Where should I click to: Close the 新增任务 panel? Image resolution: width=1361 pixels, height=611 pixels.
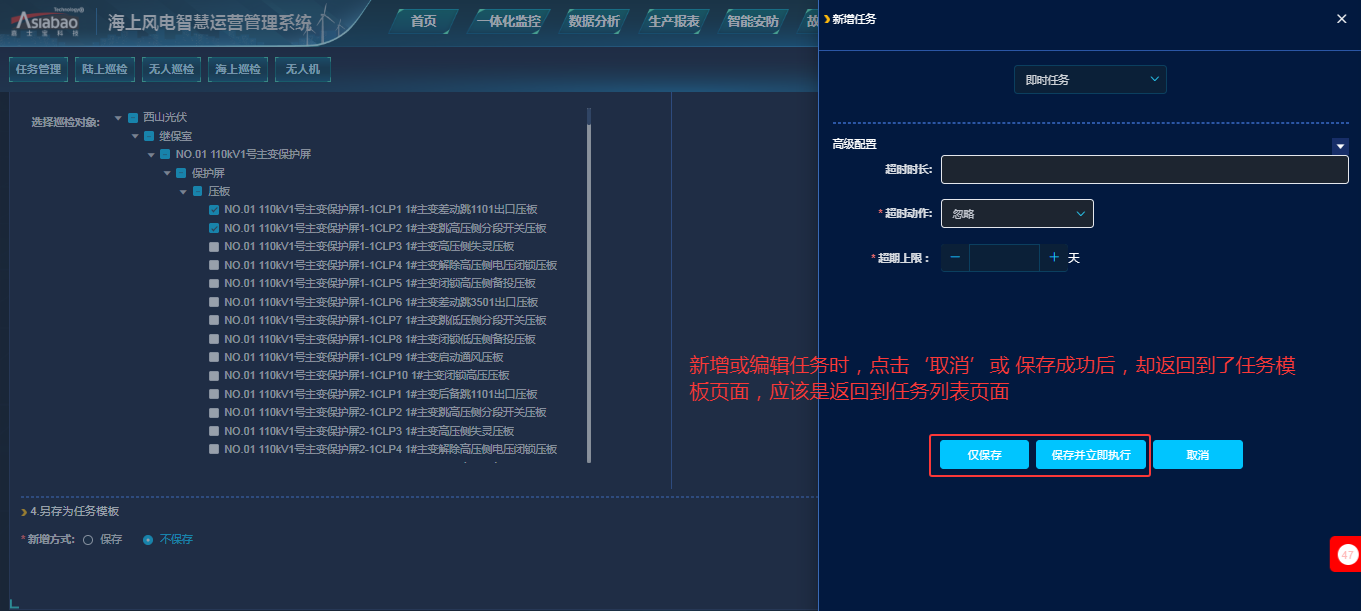click(1341, 19)
